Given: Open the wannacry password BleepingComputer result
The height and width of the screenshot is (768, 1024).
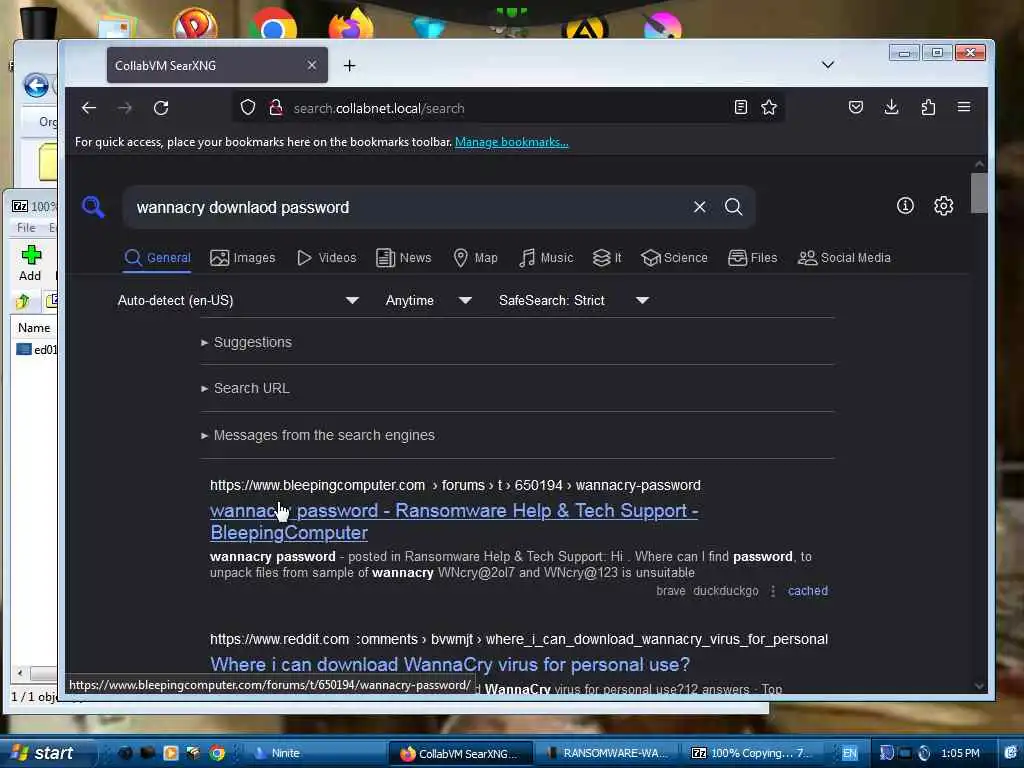Looking at the screenshot, I should tap(454, 521).
